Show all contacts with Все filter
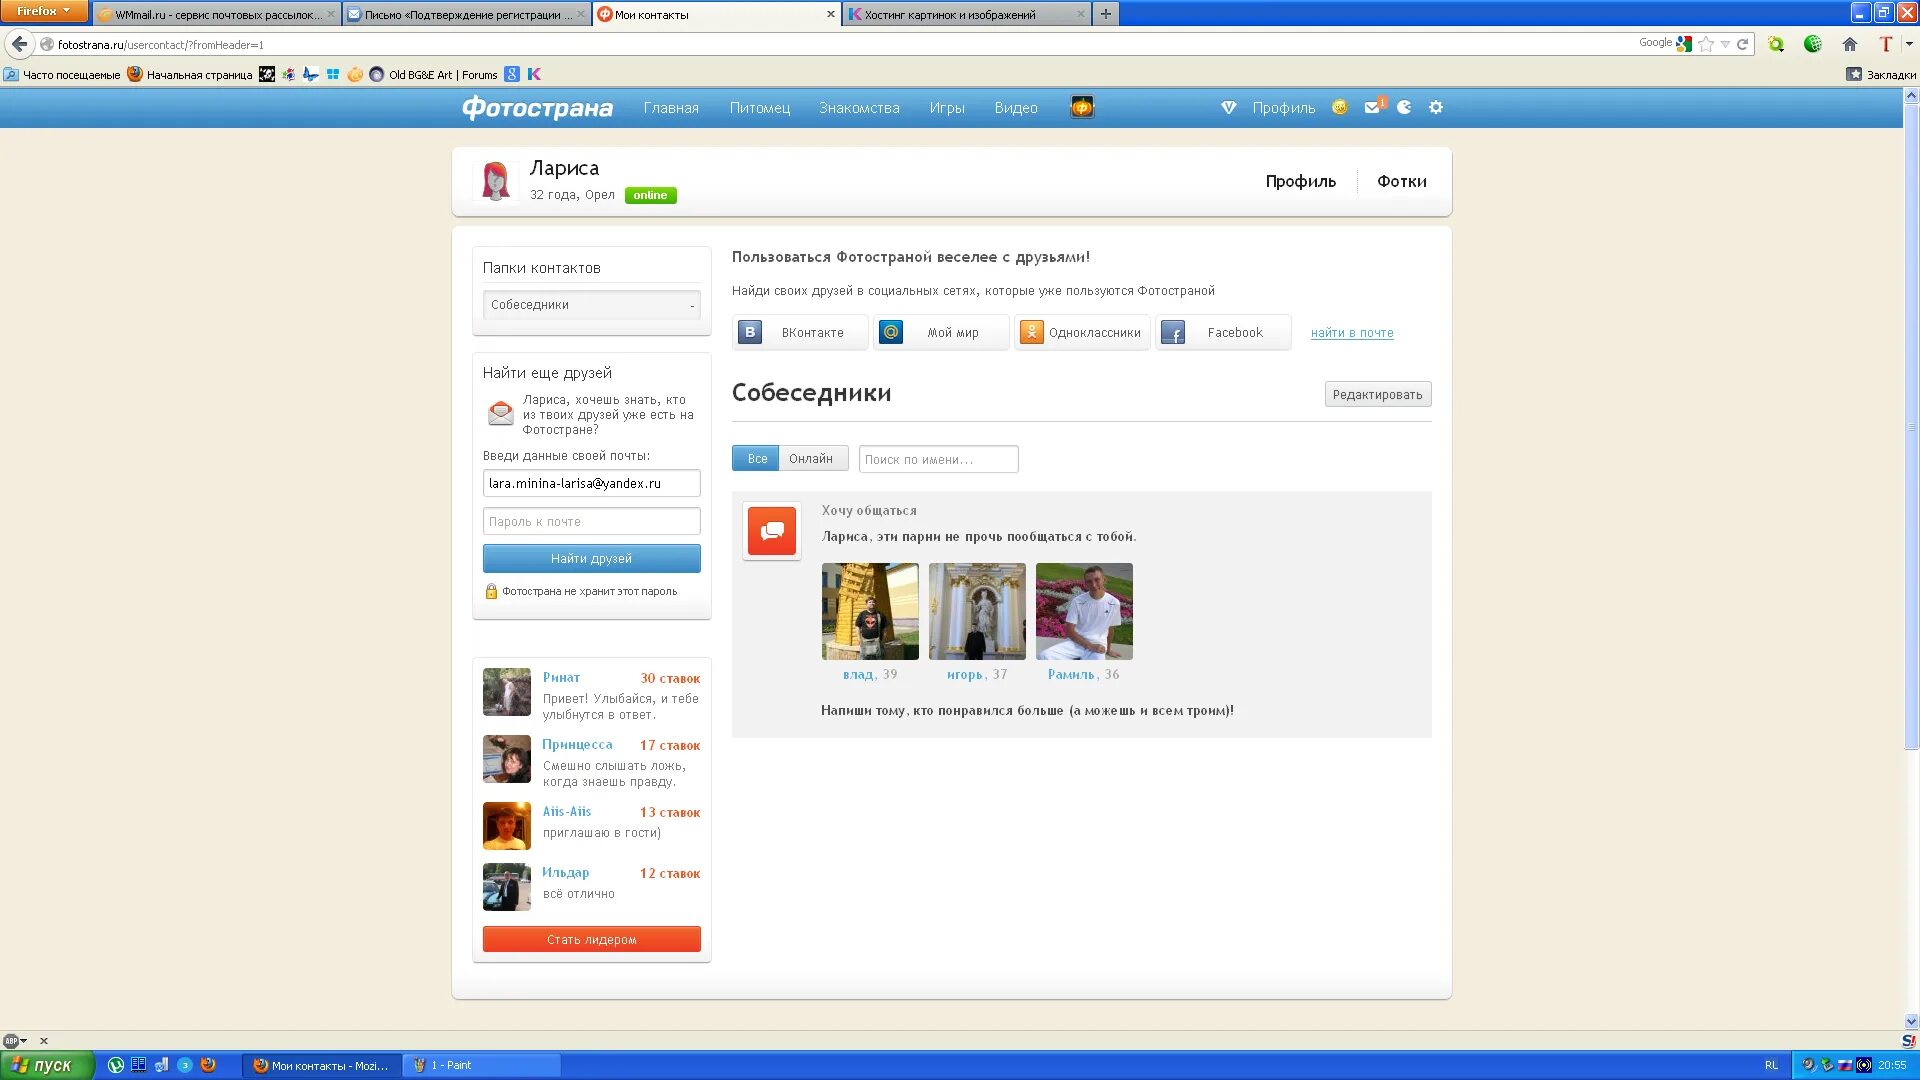 coord(757,459)
